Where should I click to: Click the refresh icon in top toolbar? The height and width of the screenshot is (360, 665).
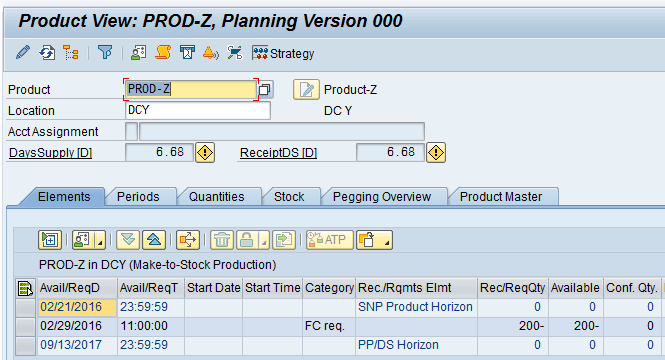(47, 53)
